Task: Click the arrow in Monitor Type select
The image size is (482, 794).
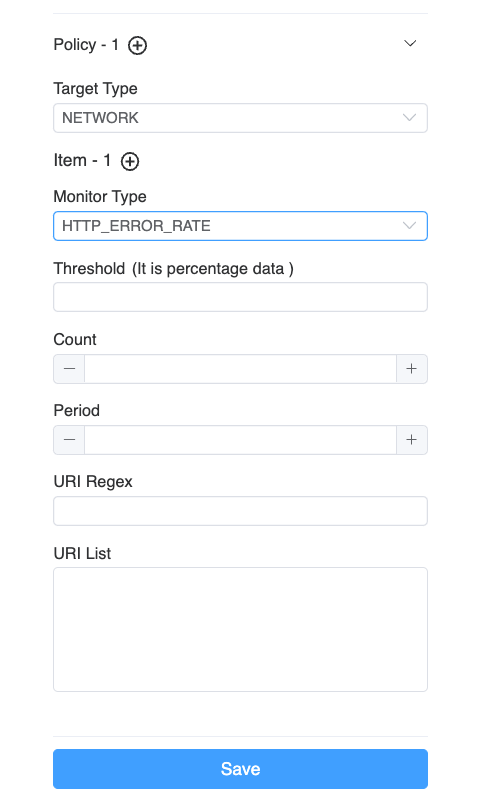Action: [410, 226]
